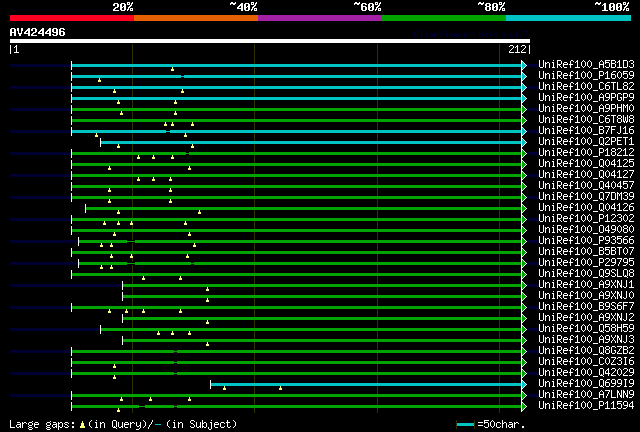Screen dimensions: 640x432
Task: Open the UniRef100_A9XNJ0 entry
Action: 586,296
